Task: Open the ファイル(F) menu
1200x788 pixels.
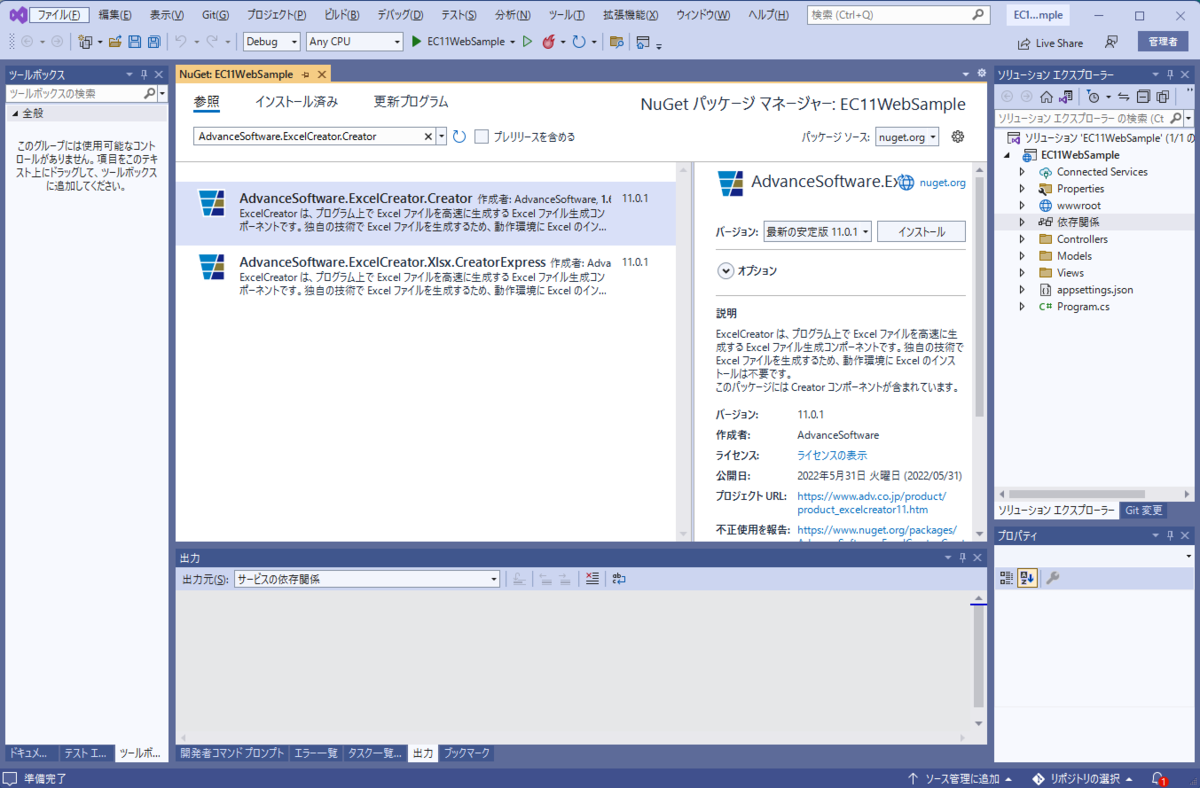Action: point(59,15)
